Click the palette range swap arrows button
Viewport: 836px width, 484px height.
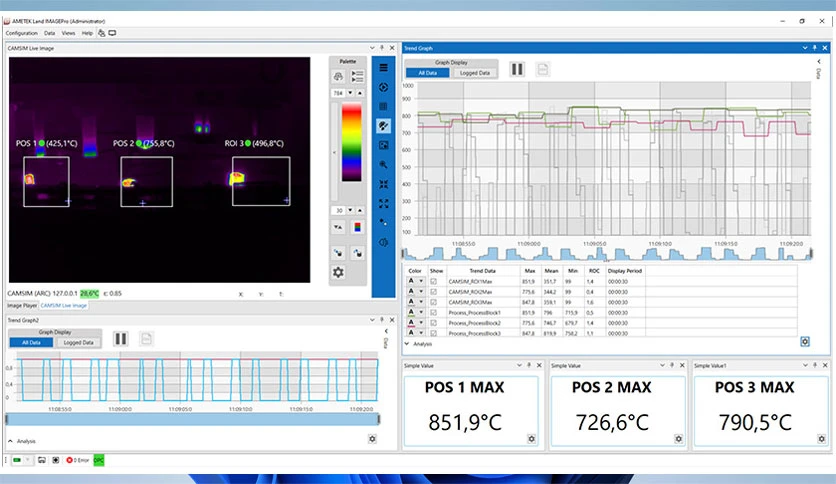coord(338,228)
